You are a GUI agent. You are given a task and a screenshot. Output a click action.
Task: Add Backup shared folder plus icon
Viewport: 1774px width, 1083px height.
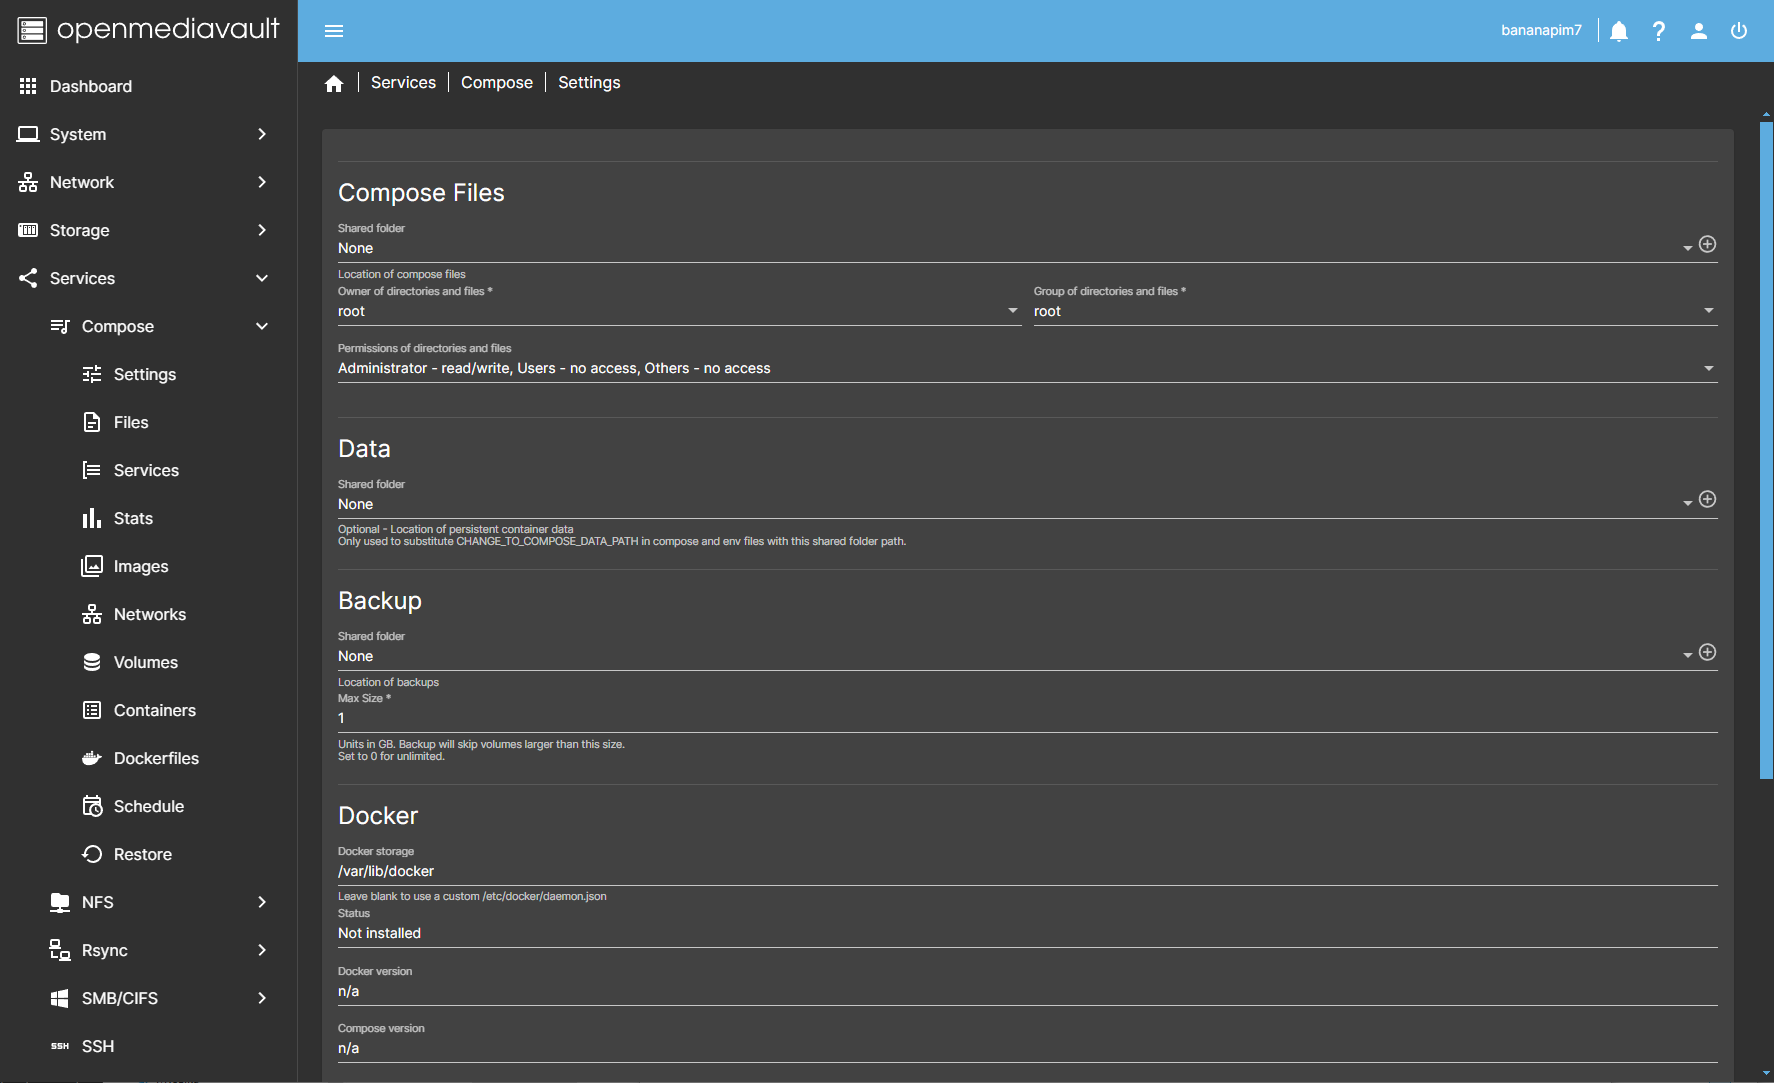coord(1708,652)
